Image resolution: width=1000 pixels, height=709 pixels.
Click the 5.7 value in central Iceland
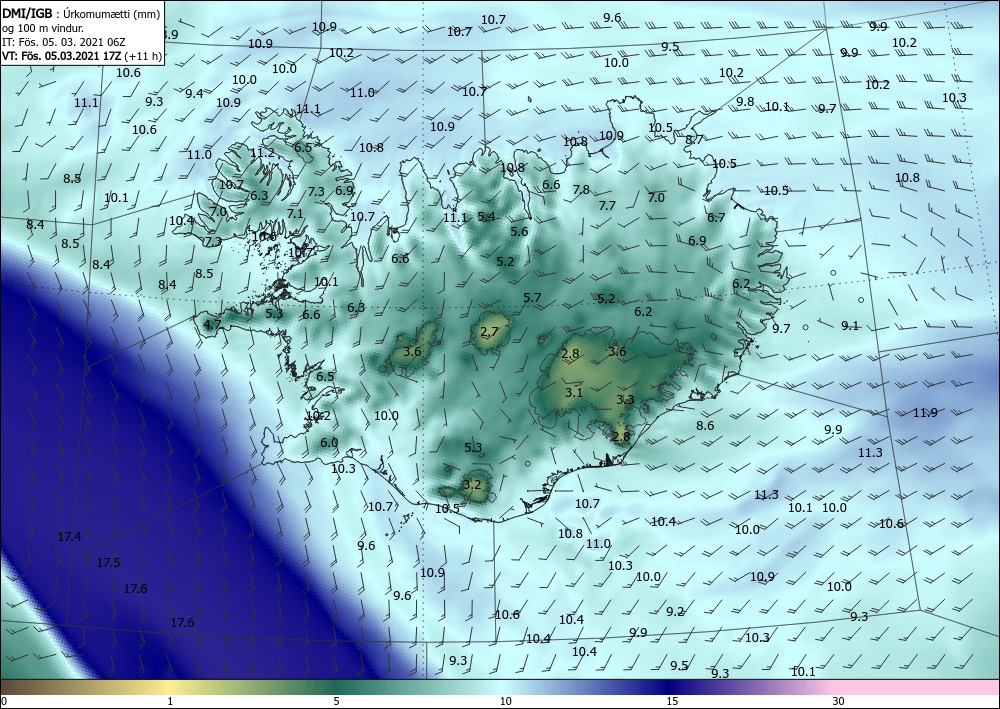point(532,297)
